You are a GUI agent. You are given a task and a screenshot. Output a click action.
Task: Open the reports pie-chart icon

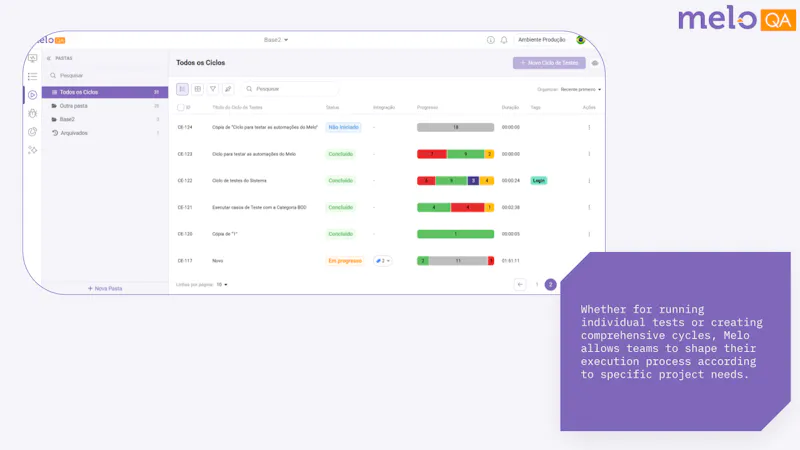click(33, 132)
